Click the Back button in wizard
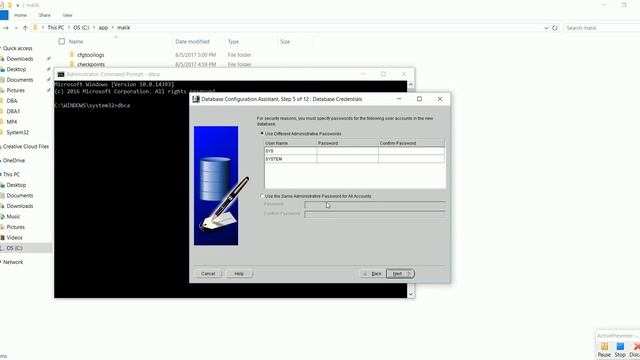640x360 pixels. [373, 273]
